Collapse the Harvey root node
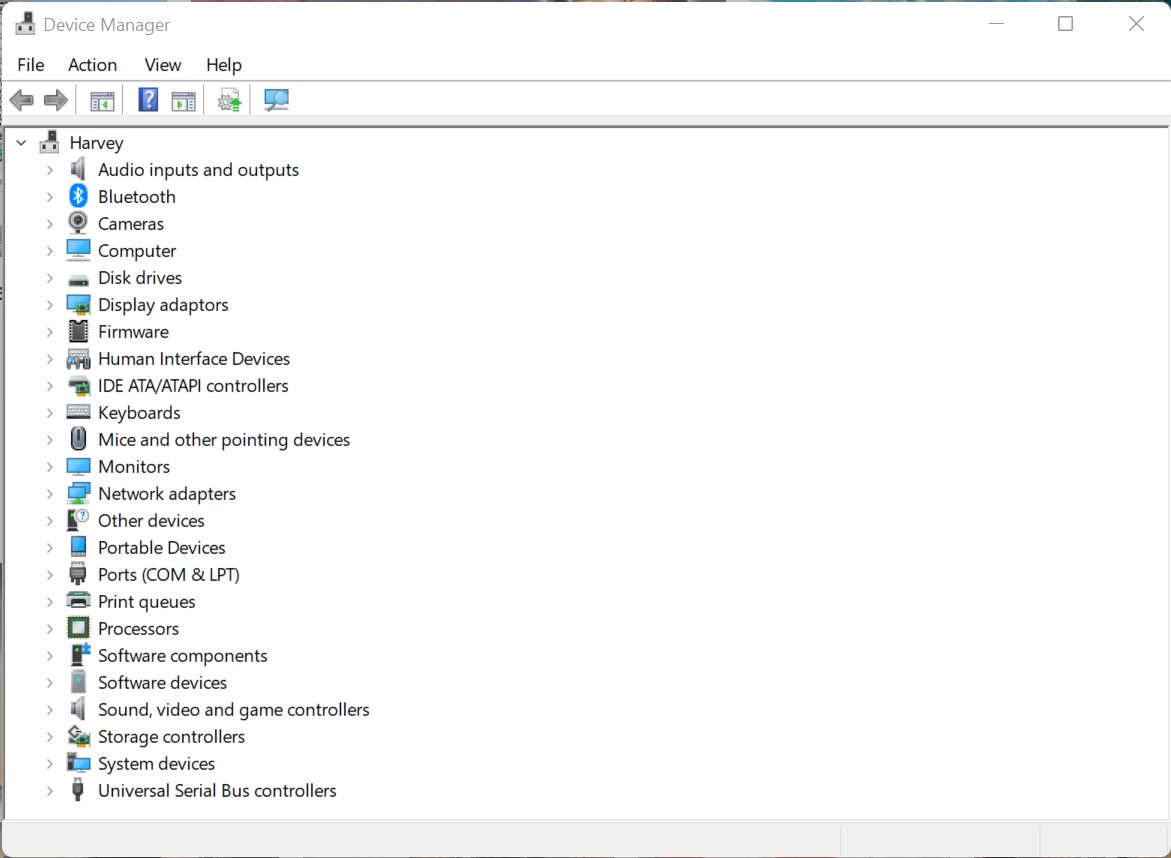This screenshot has height=858, width=1171. click(22, 143)
